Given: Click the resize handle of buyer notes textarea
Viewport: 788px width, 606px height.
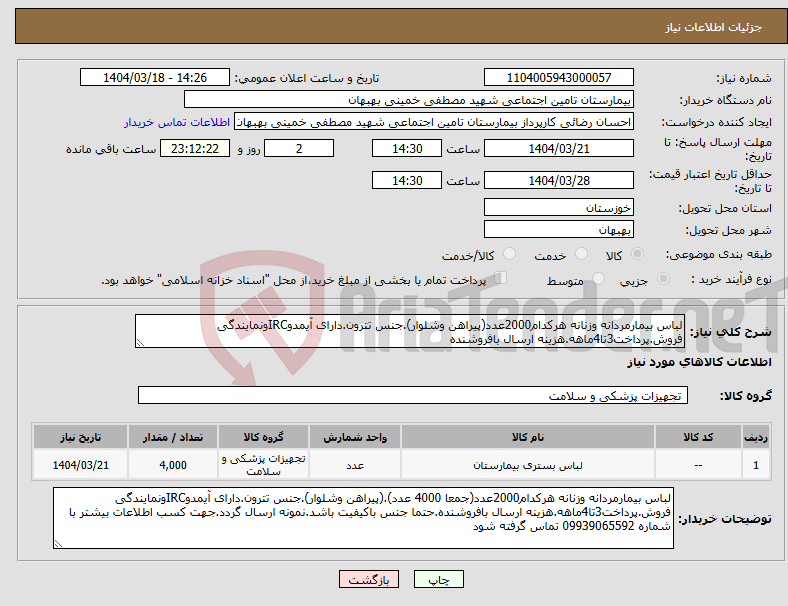Looking at the screenshot, I should (58, 544).
